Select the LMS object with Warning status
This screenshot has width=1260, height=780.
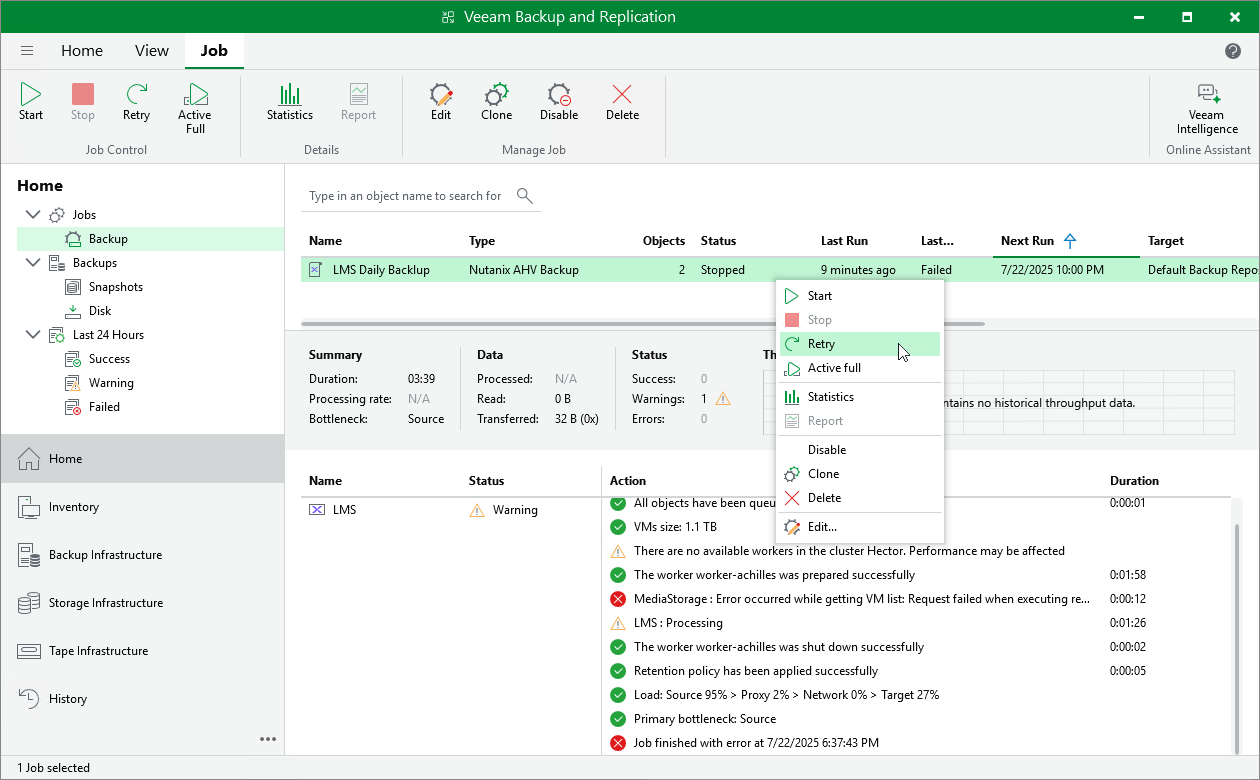(x=450, y=510)
